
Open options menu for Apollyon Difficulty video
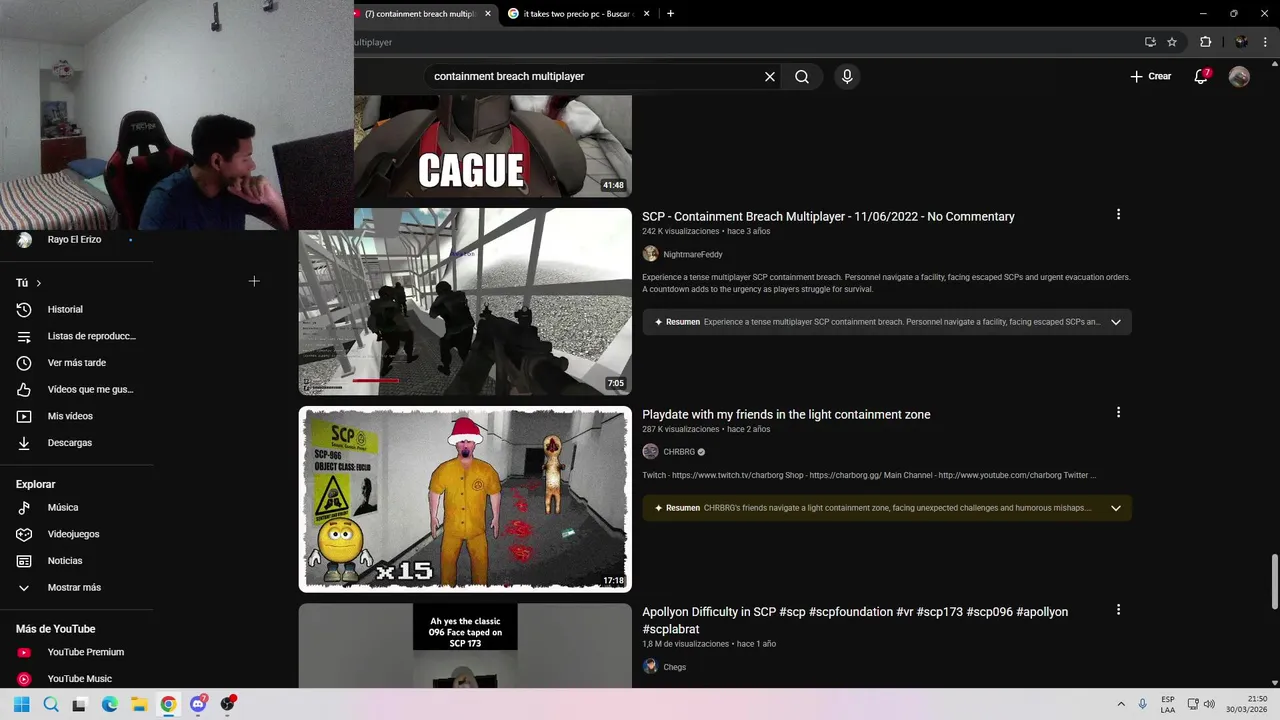tap(1118, 609)
